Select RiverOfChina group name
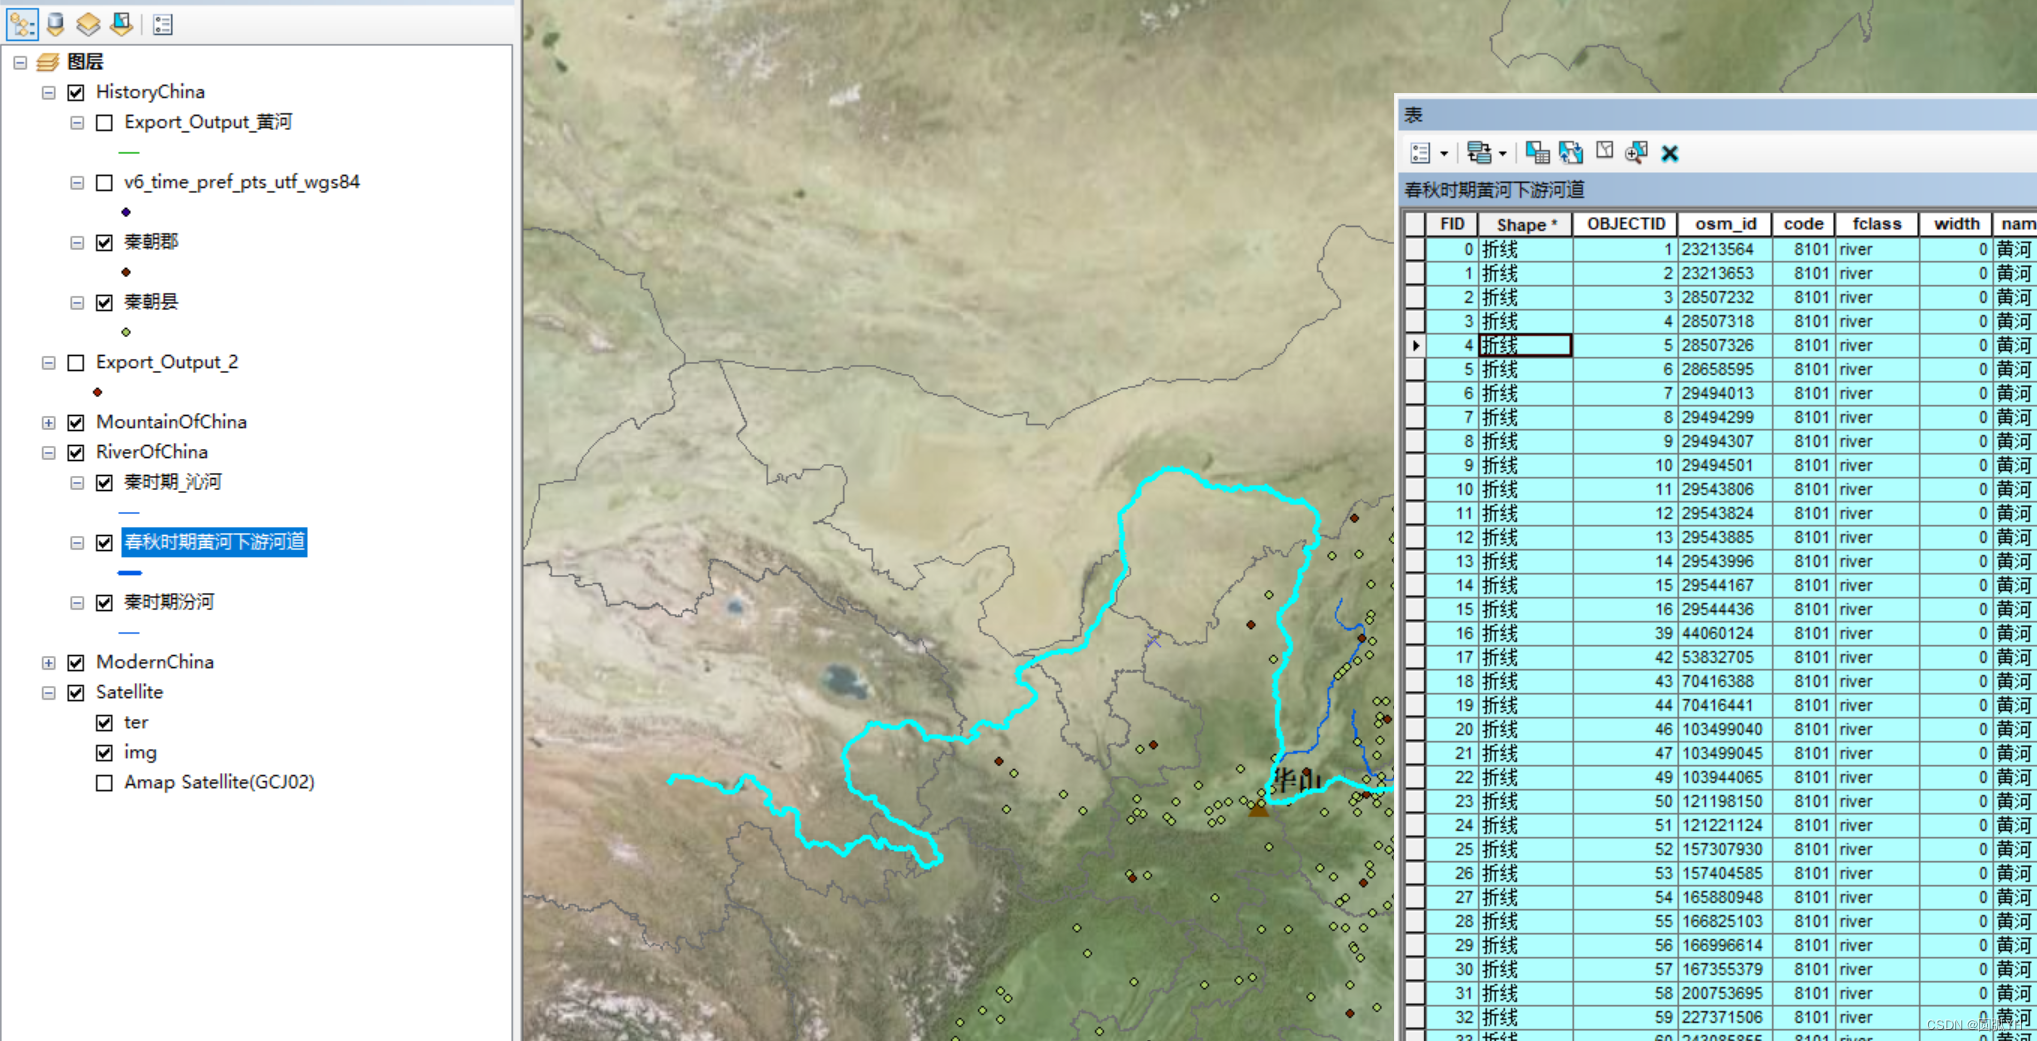This screenshot has width=2037, height=1041. (152, 452)
